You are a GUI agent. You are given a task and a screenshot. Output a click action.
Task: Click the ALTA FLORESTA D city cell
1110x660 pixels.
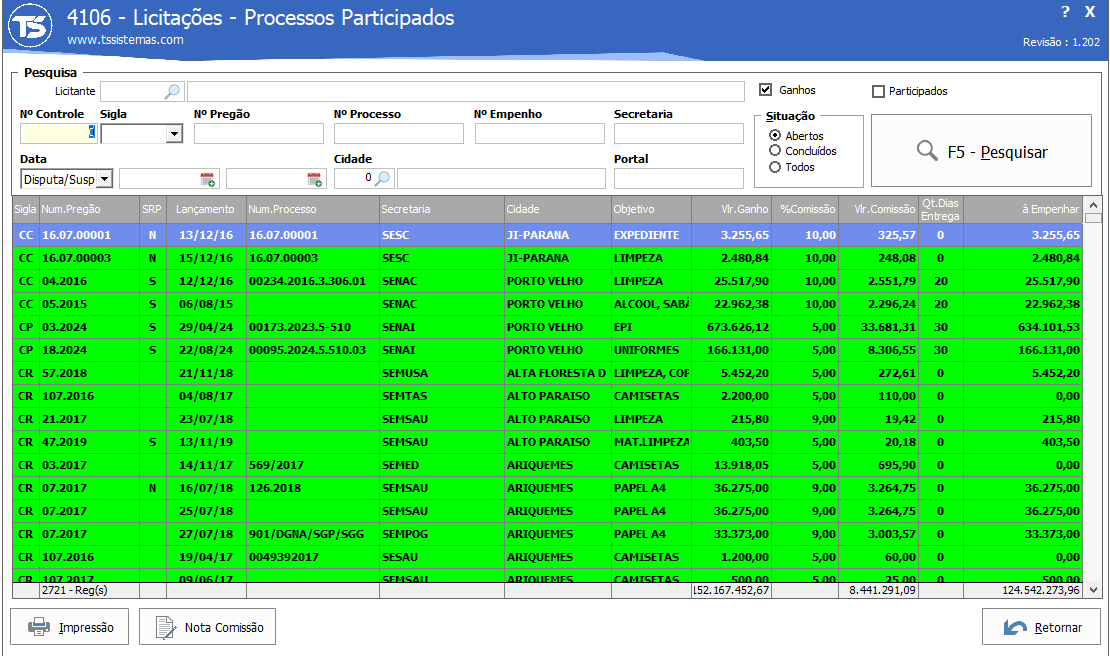558,373
